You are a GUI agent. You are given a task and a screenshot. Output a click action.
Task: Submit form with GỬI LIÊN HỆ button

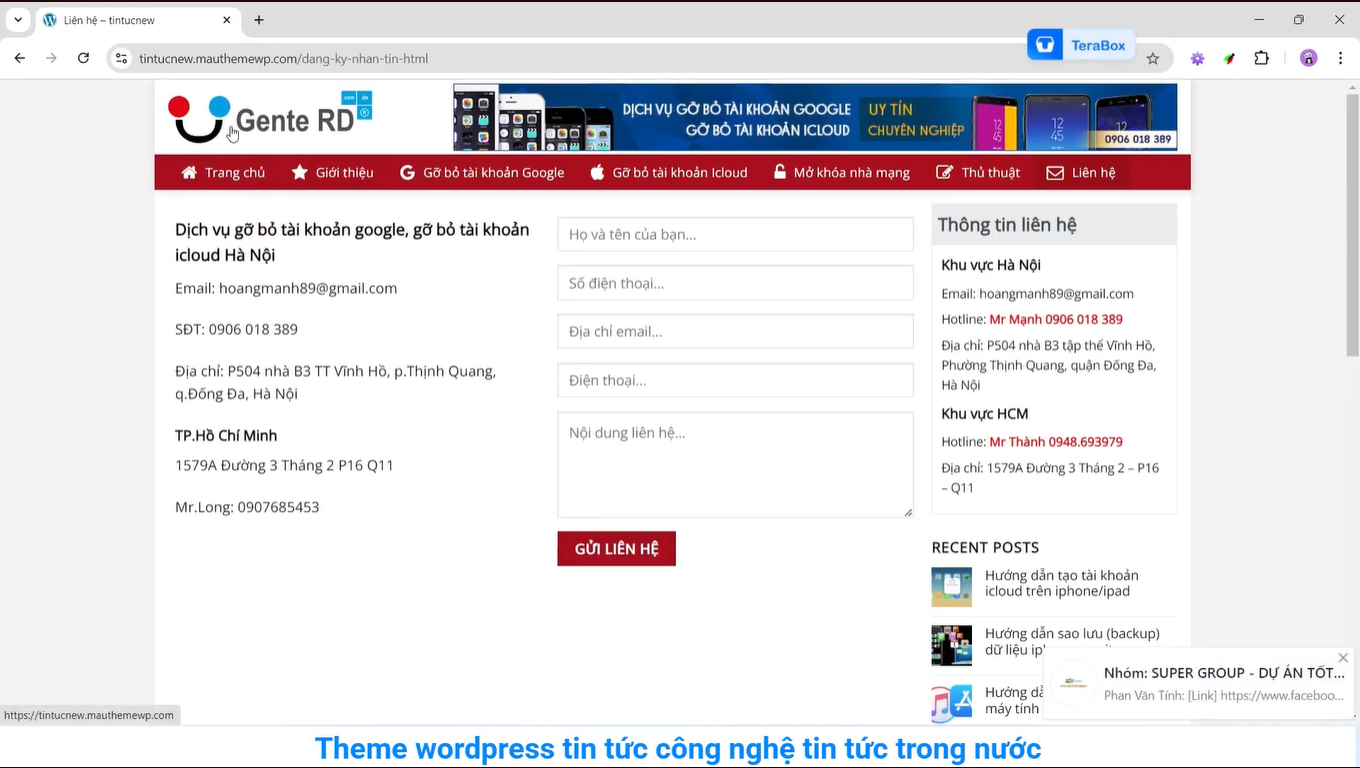616,549
